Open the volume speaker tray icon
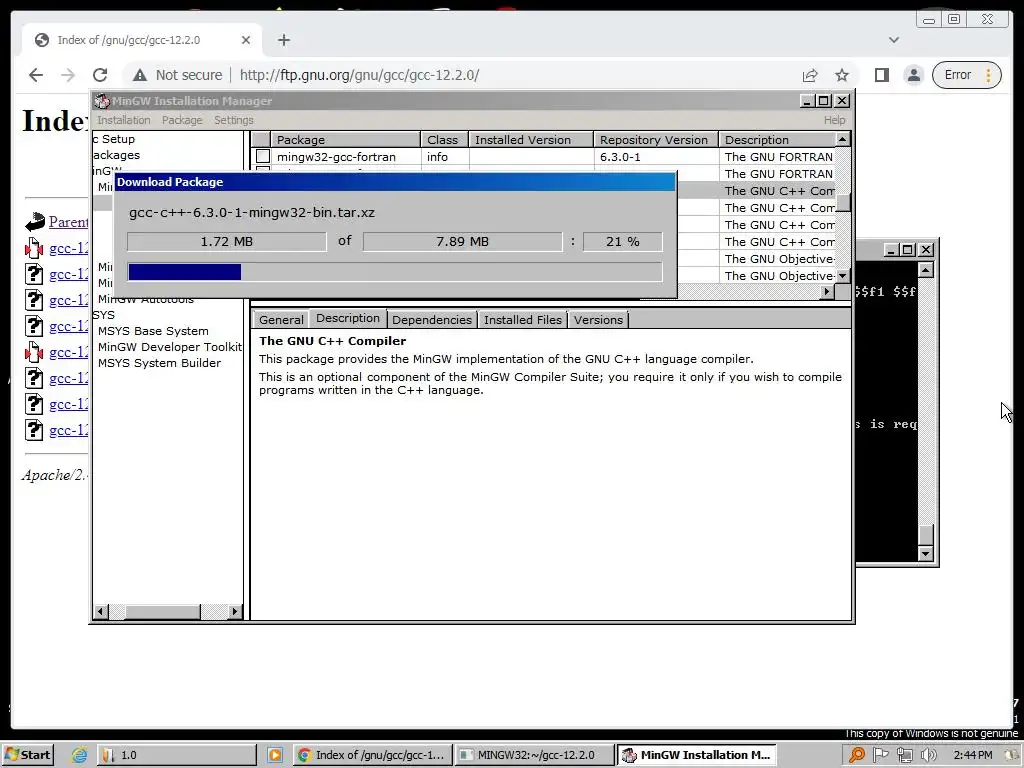 [x=928, y=755]
